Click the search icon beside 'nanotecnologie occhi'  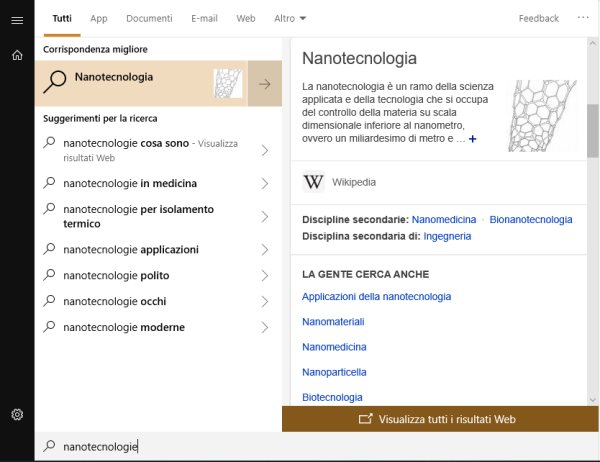(x=49, y=301)
